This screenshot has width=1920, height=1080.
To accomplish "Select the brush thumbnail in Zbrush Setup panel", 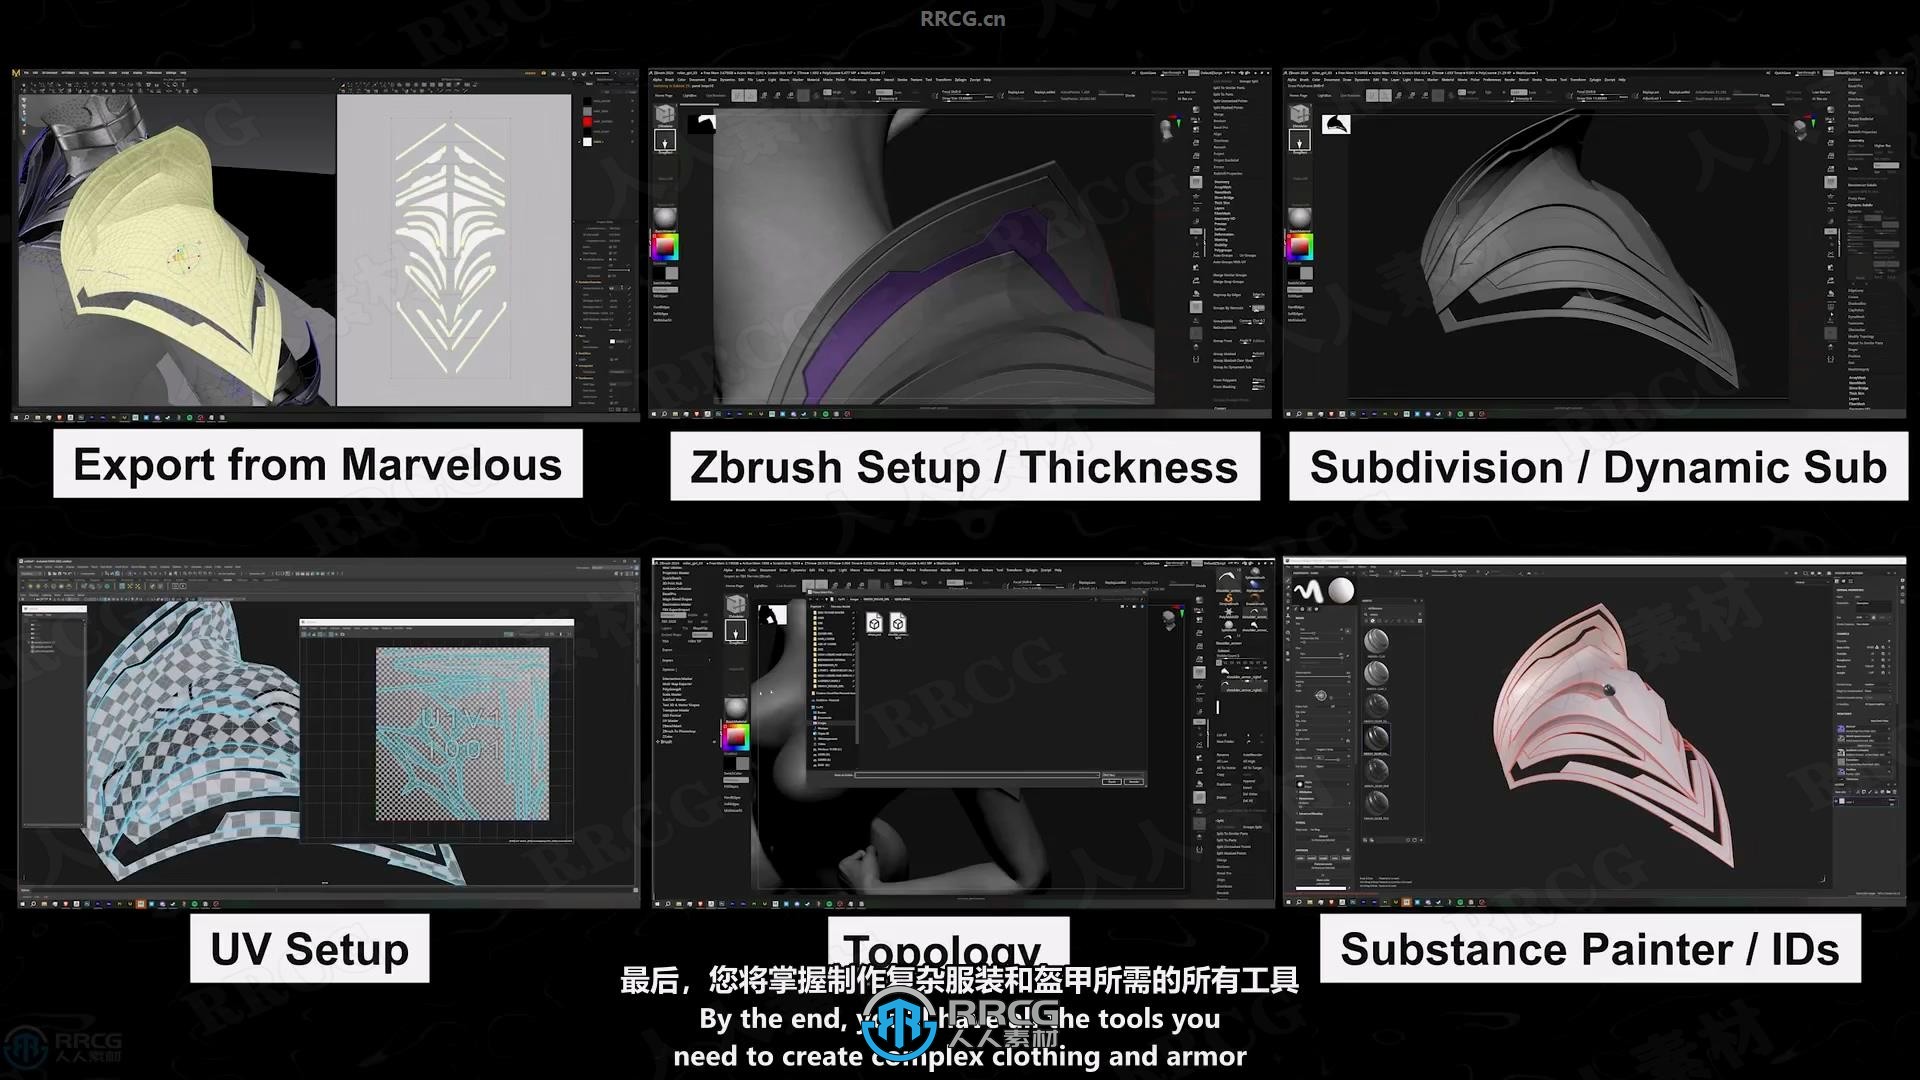I will click(665, 140).
